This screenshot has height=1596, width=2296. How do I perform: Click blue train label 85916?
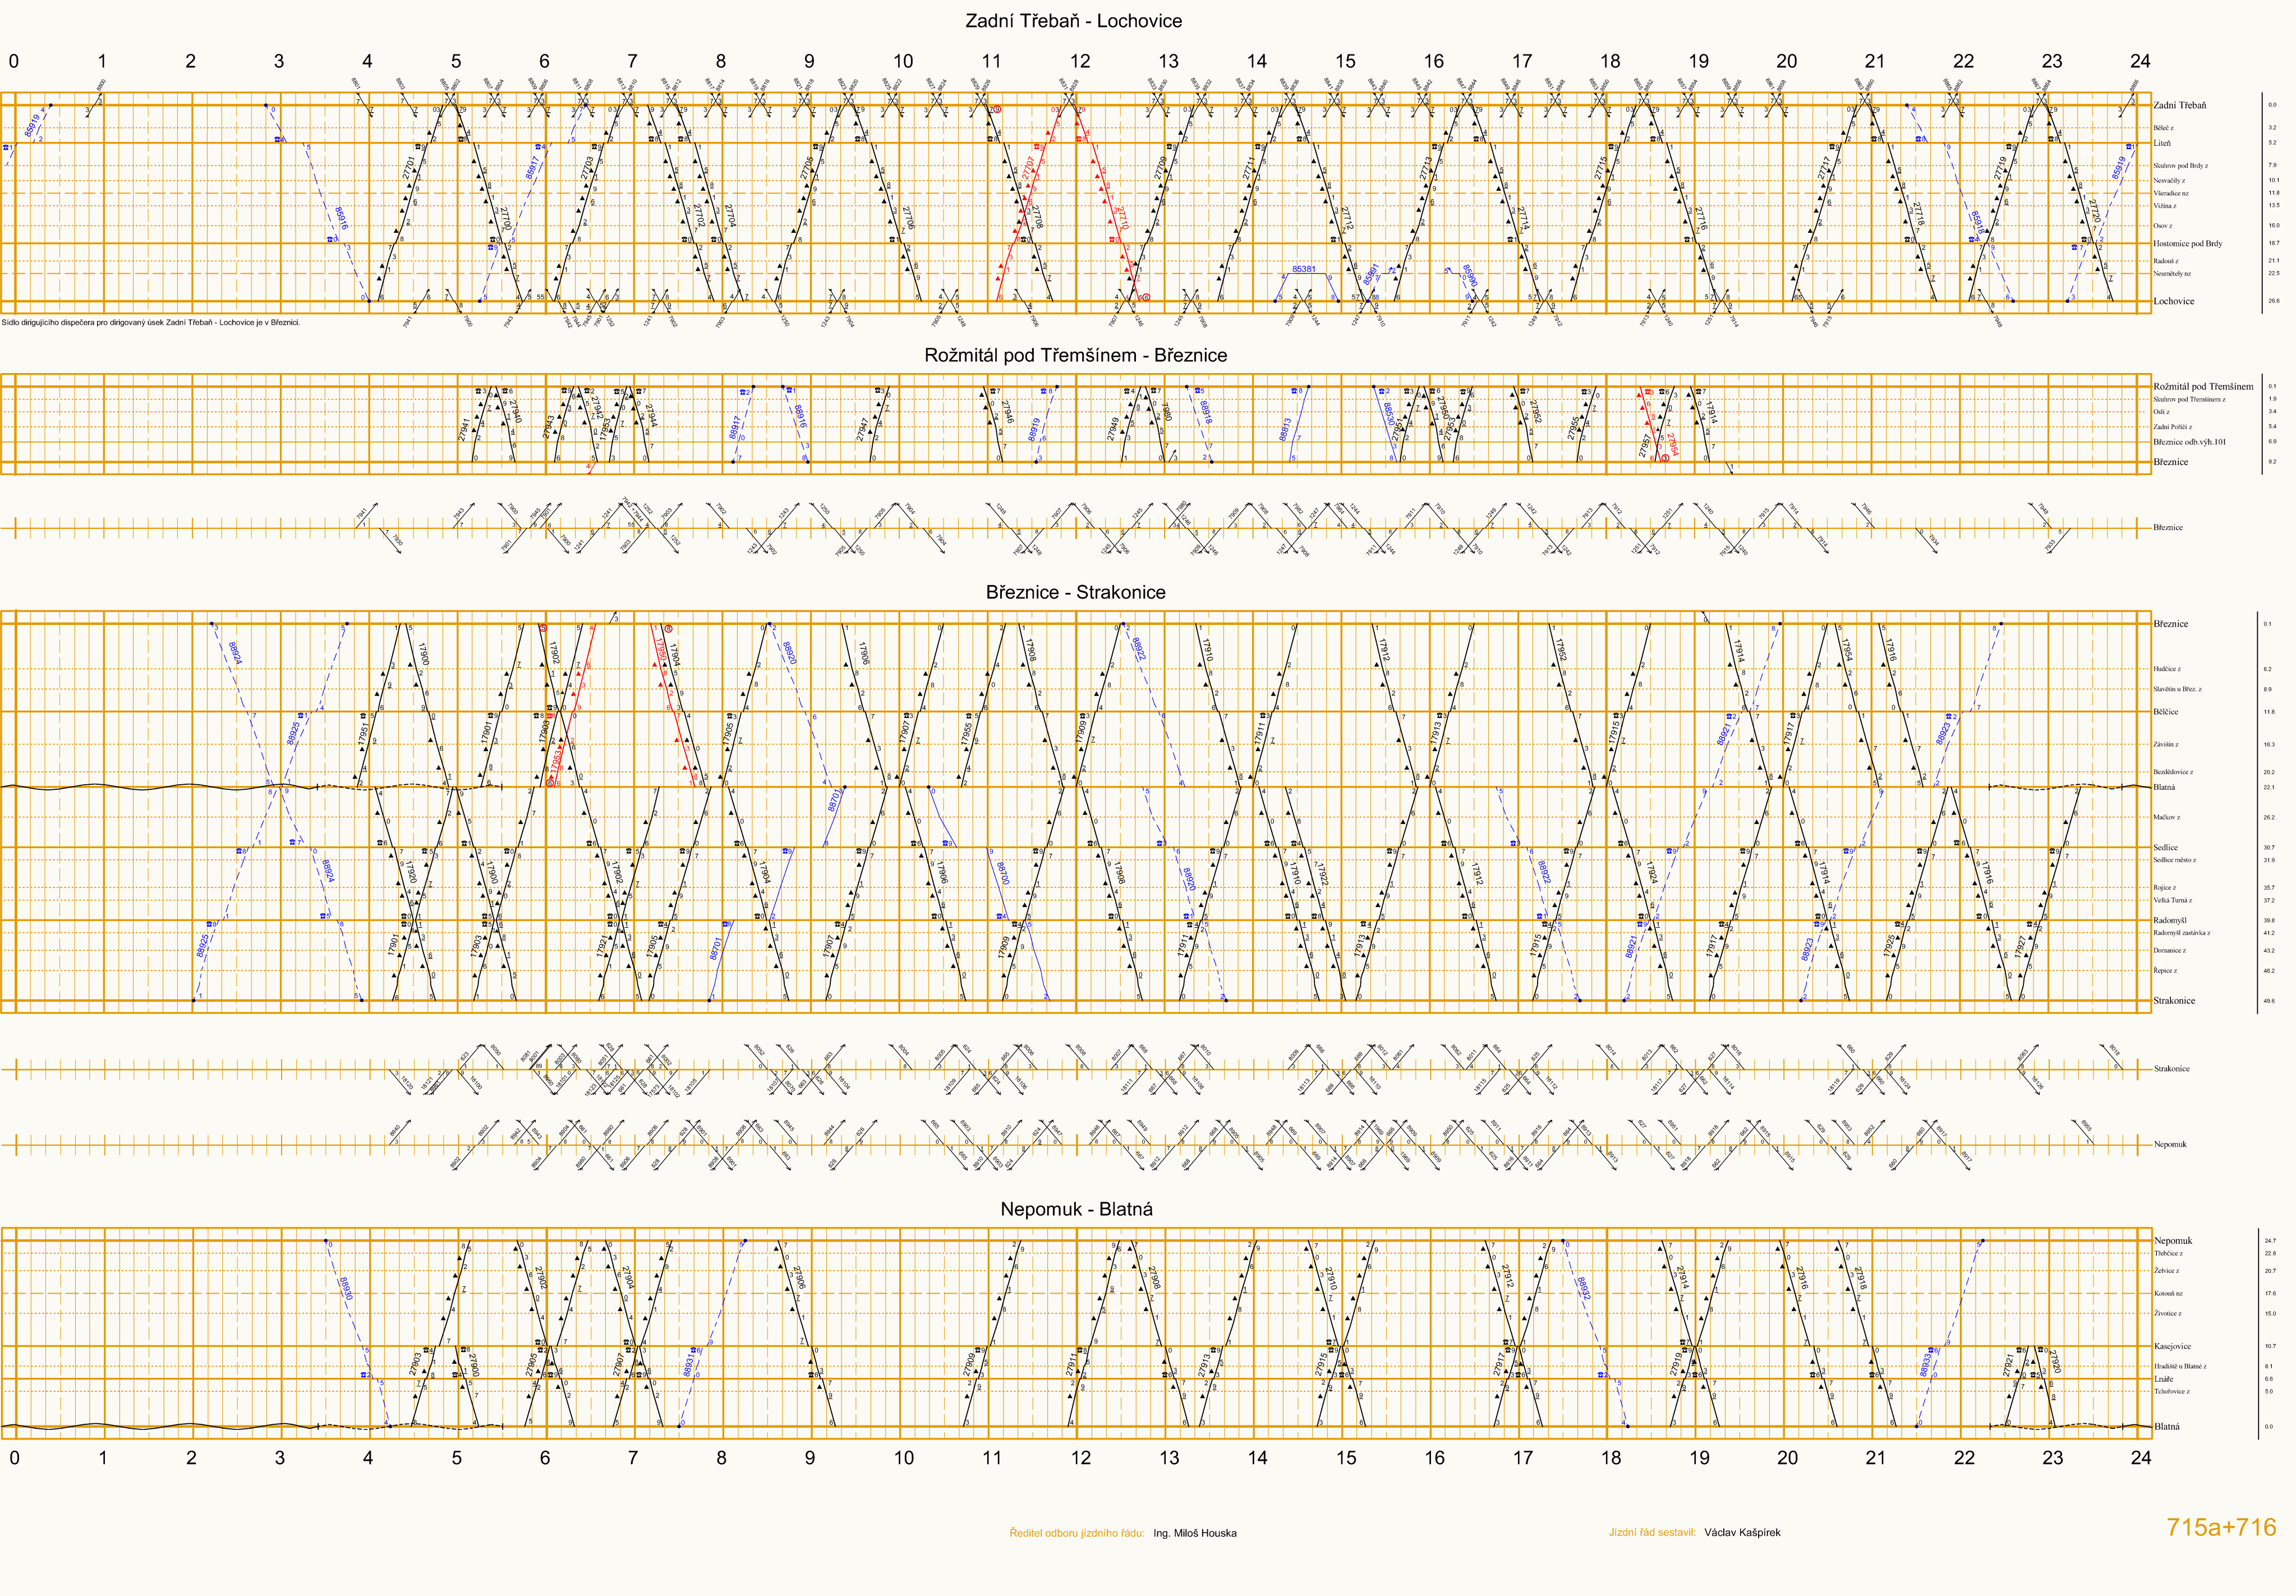point(341,219)
